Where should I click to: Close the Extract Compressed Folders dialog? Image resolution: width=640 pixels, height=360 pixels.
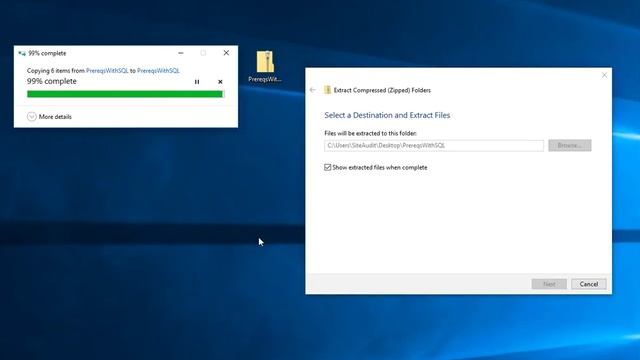pyautogui.click(x=604, y=75)
